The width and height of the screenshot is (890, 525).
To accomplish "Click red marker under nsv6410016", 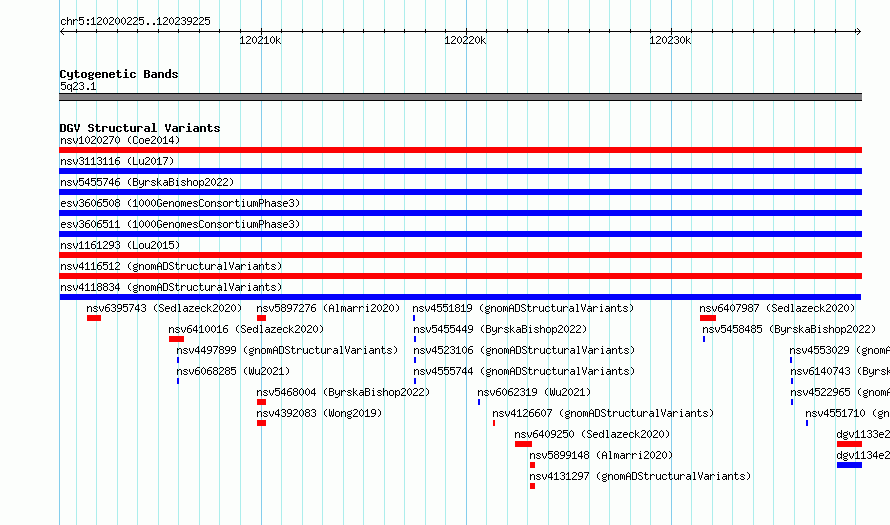I will (176, 339).
